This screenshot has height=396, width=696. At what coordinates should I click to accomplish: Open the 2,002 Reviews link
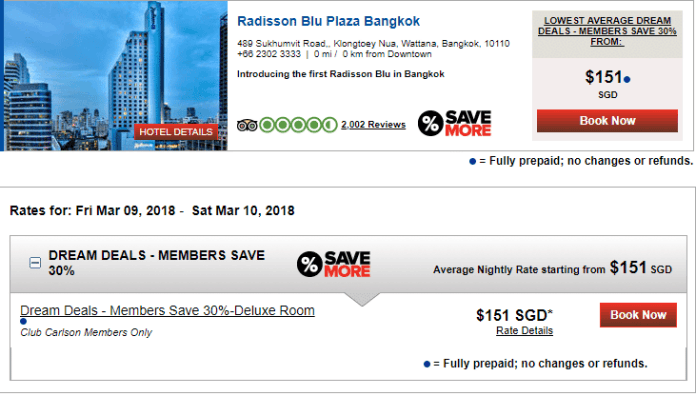click(373, 125)
